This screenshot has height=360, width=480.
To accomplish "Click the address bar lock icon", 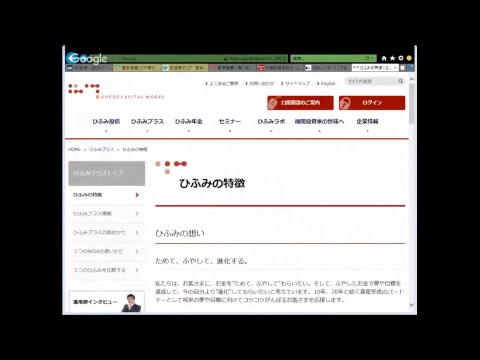I will click(226, 59).
